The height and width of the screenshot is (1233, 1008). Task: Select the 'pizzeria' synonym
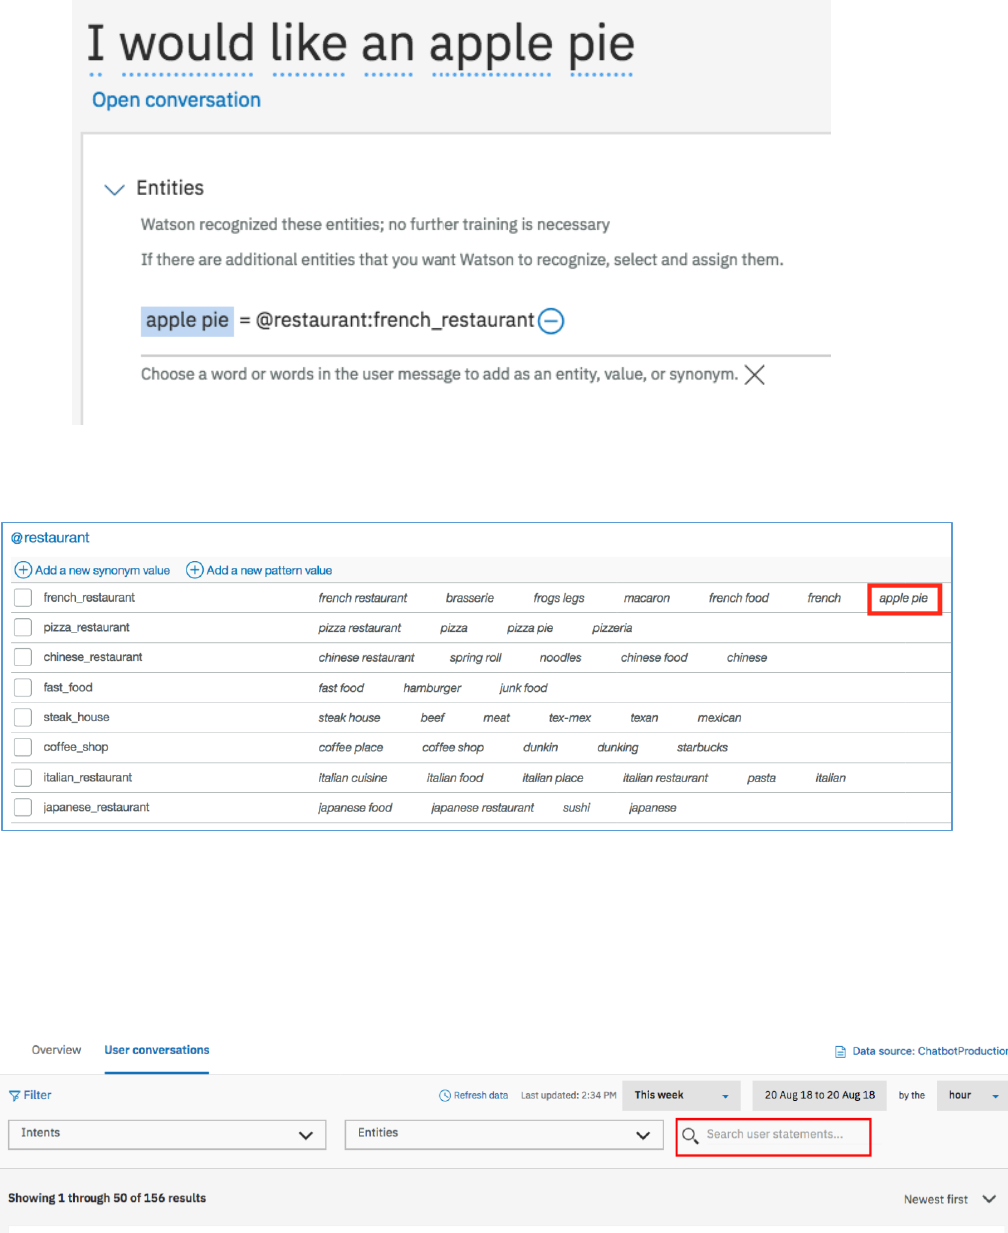pyautogui.click(x=612, y=628)
